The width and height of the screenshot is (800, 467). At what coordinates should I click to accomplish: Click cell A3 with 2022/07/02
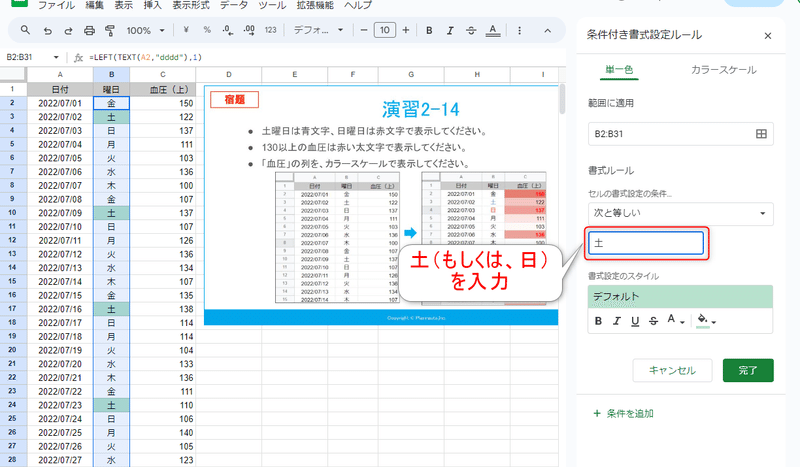click(x=60, y=117)
